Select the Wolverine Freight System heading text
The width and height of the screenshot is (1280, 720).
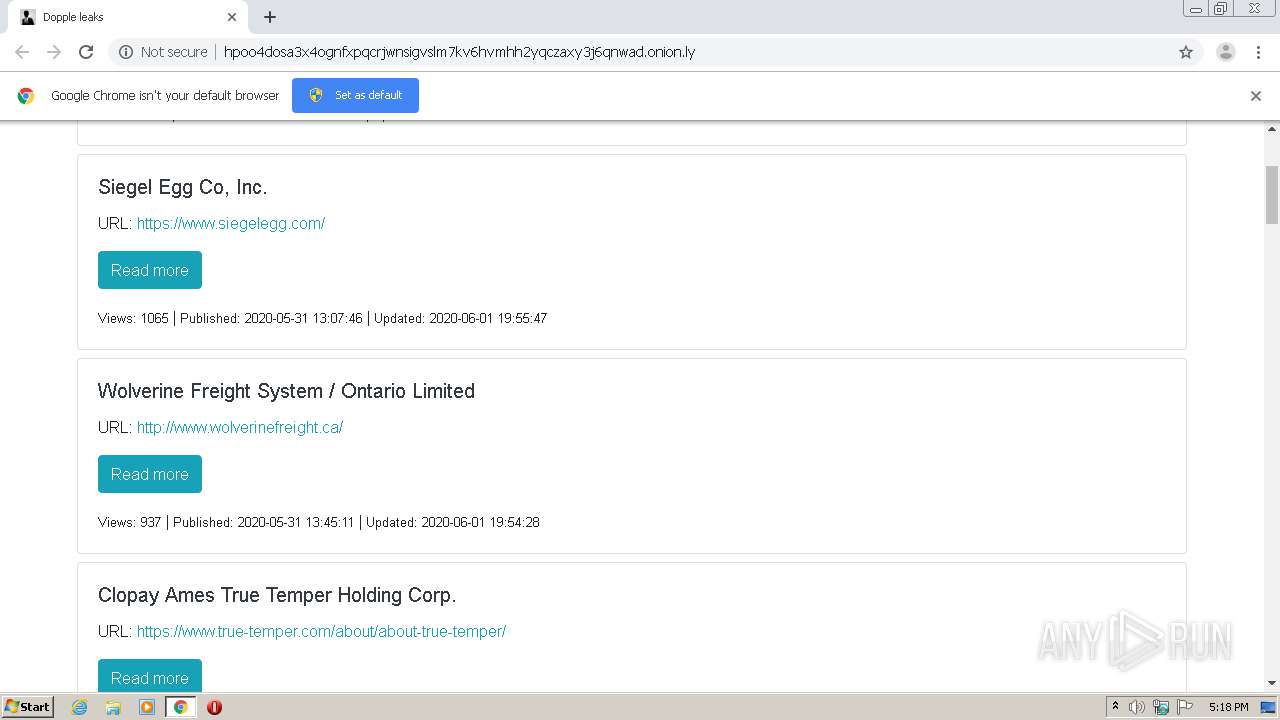click(286, 391)
